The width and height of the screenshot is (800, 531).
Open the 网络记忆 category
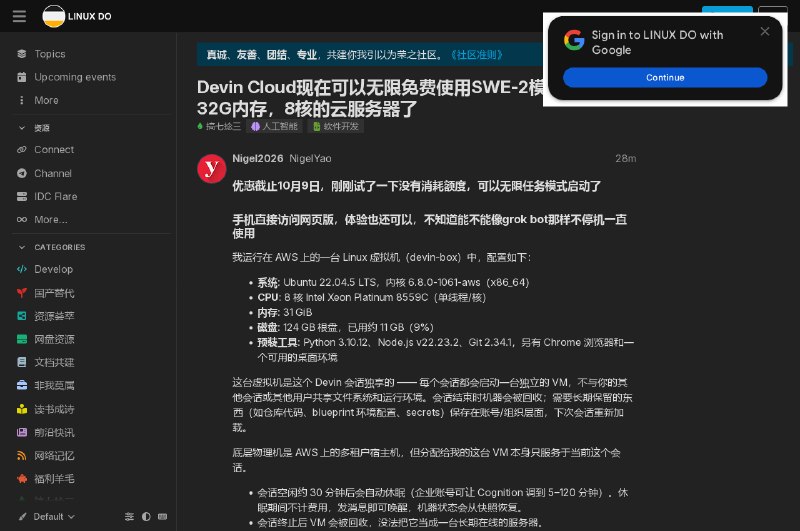pos(54,456)
